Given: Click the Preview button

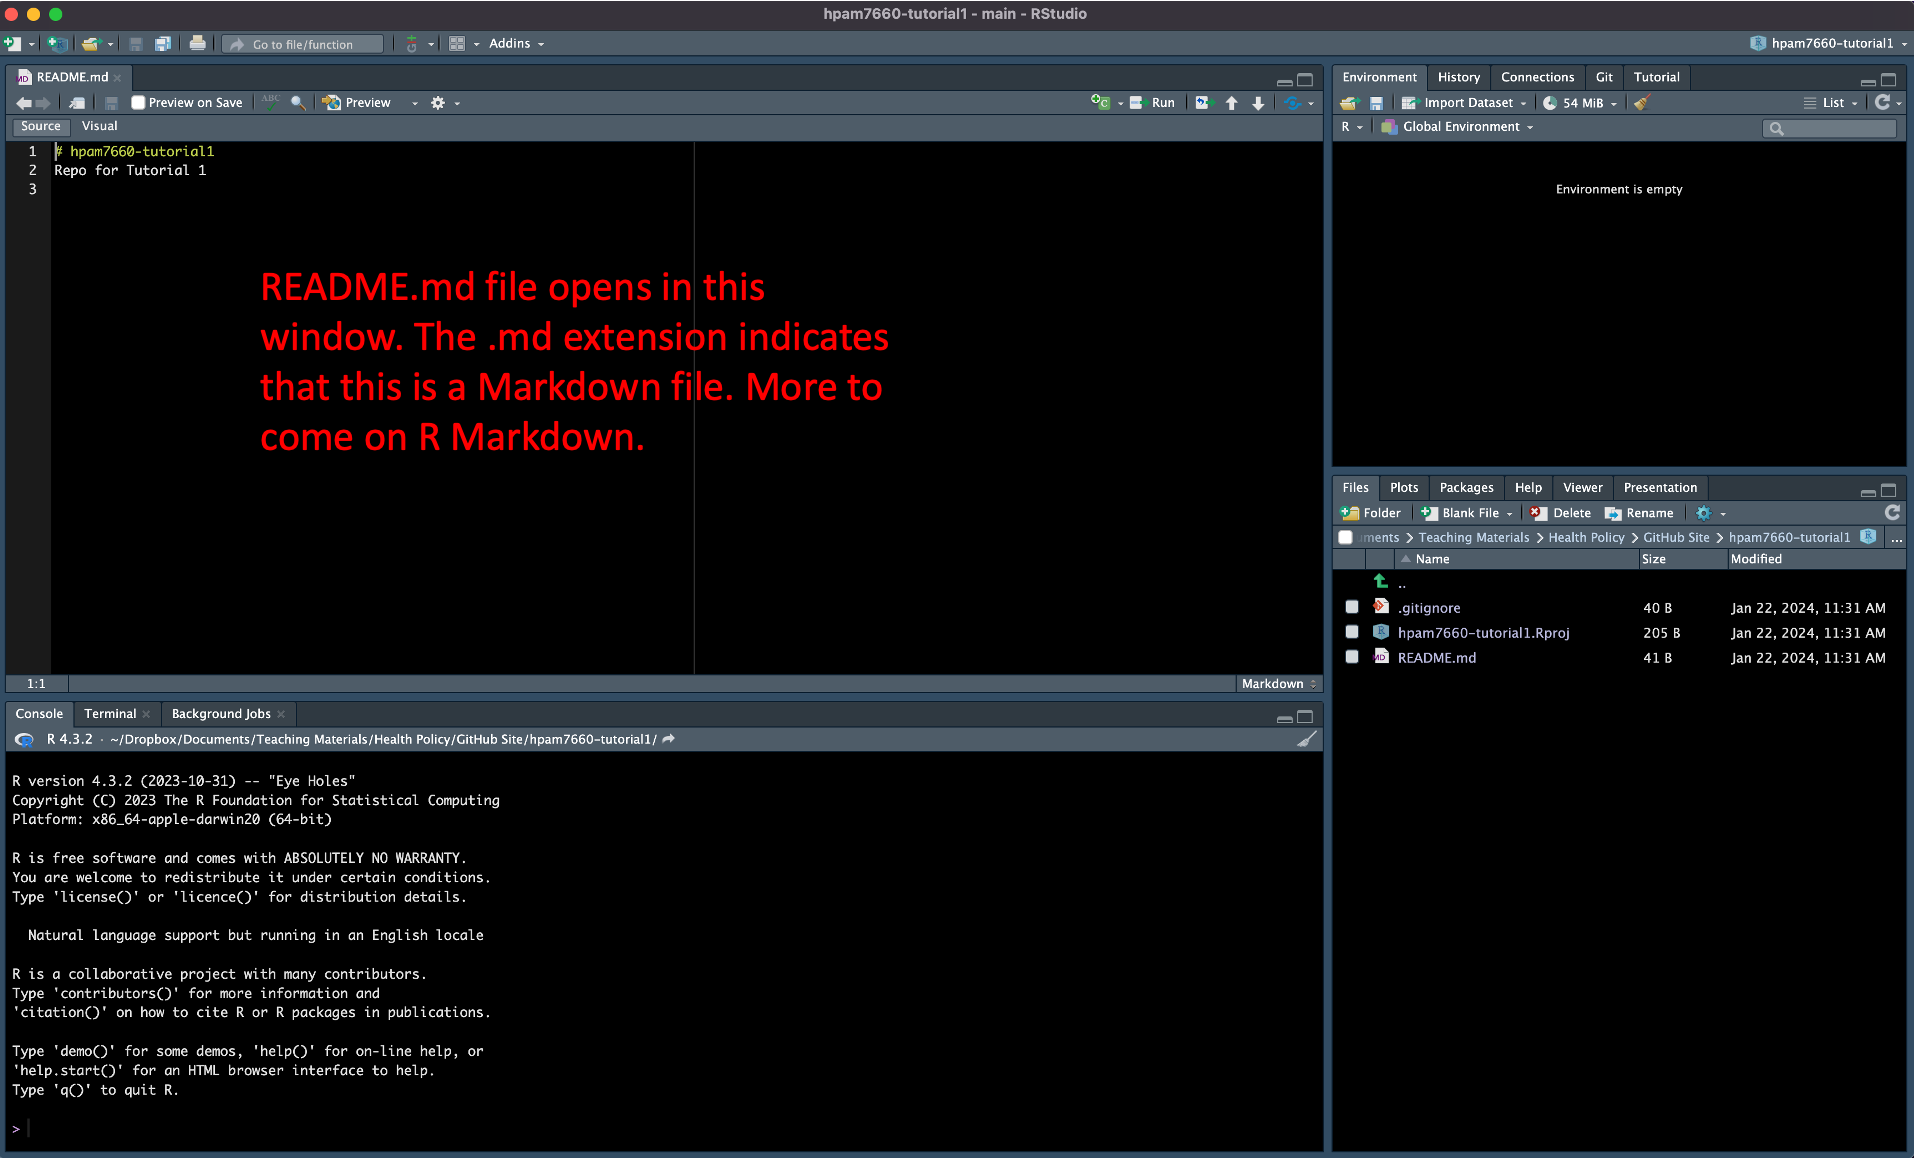Looking at the screenshot, I should 357,103.
